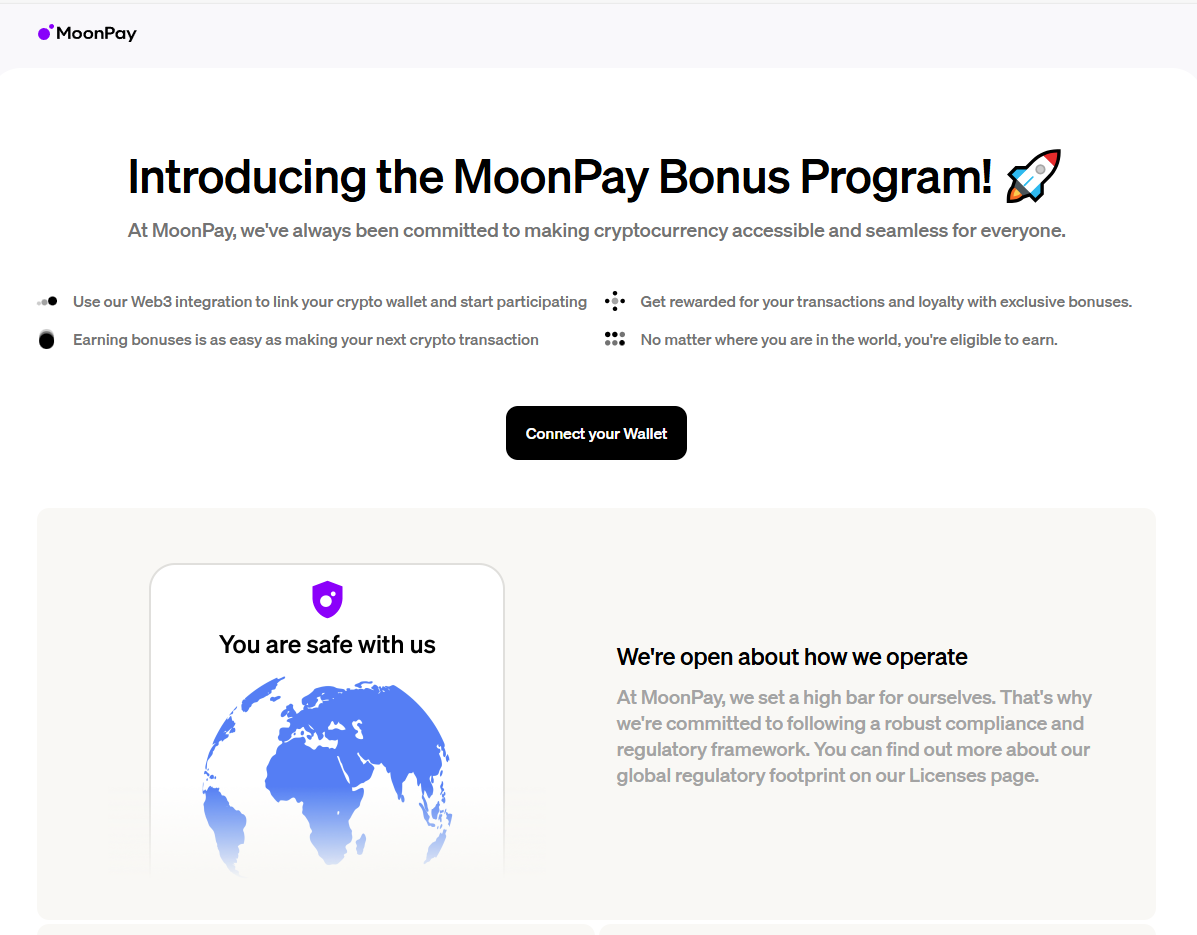
Task: Click the Introducing the MoonPay Bonus Program heading
Action: pos(559,177)
